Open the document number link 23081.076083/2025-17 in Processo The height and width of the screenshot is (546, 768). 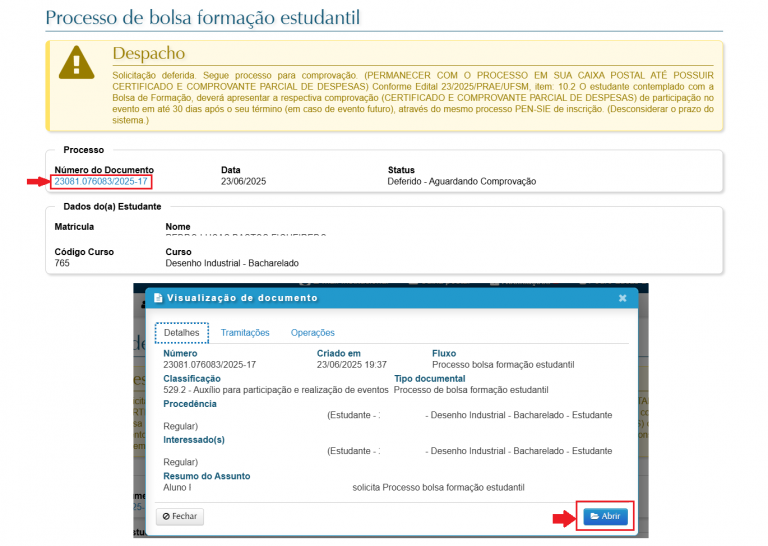(102, 181)
